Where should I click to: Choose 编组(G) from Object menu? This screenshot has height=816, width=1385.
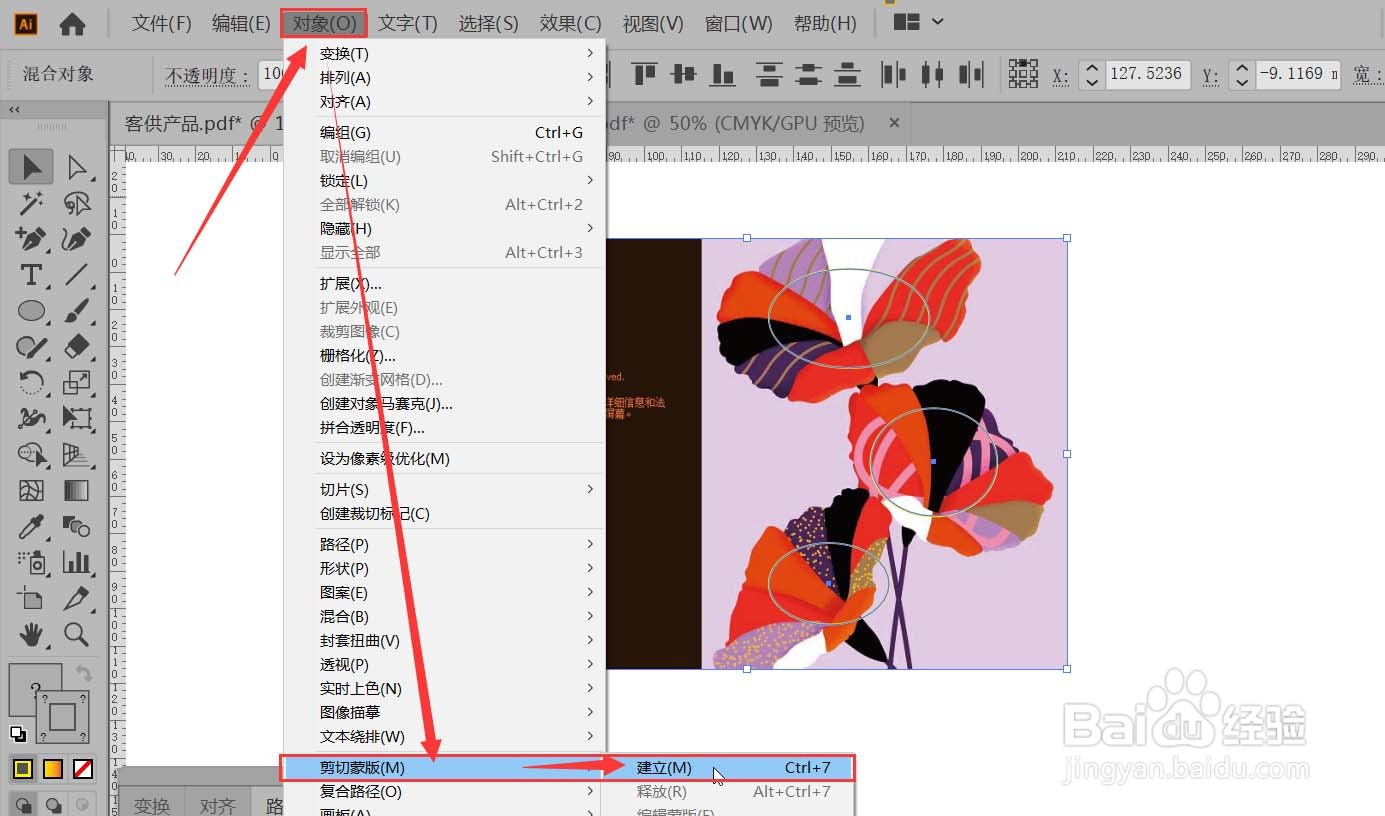coord(445,132)
